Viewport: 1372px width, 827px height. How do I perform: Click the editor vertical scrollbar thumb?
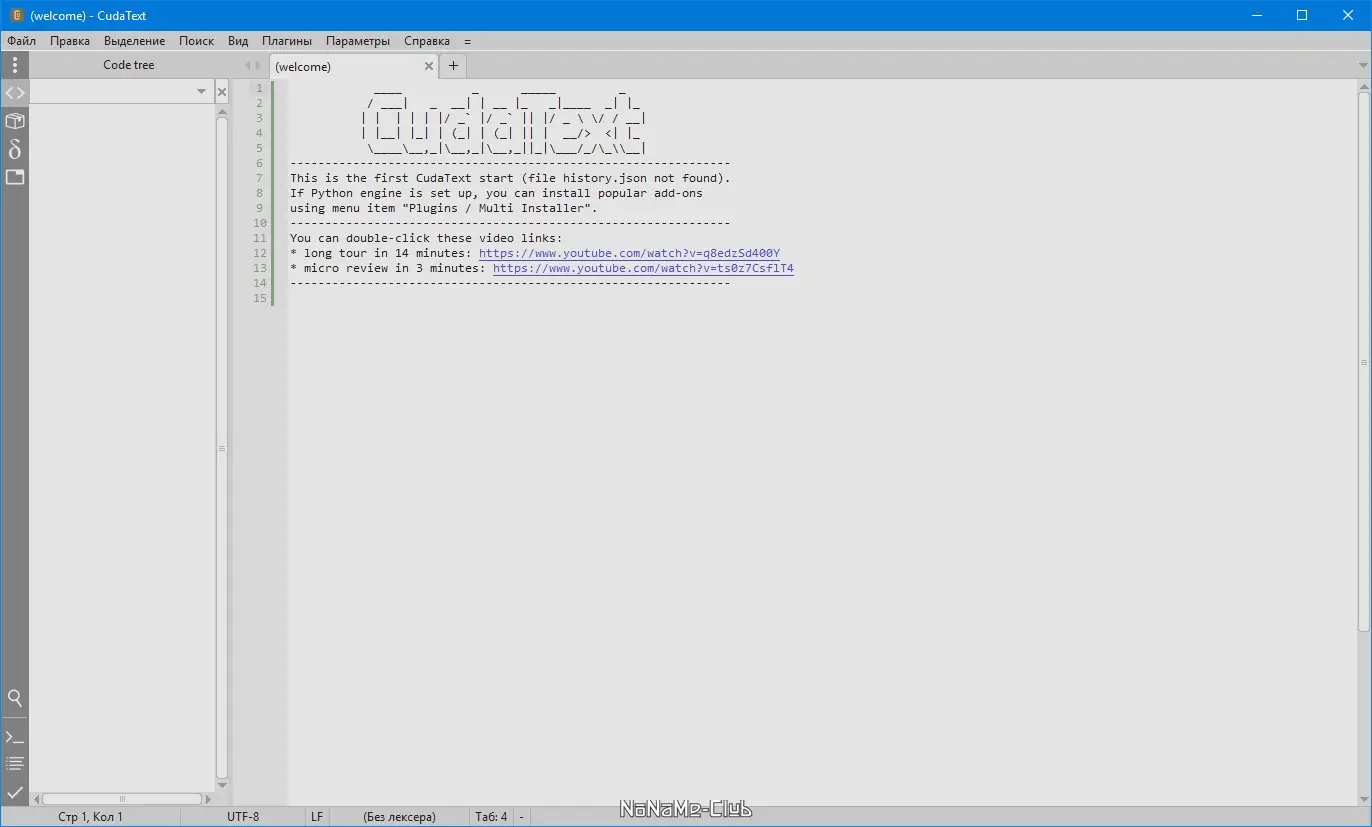1364,361
